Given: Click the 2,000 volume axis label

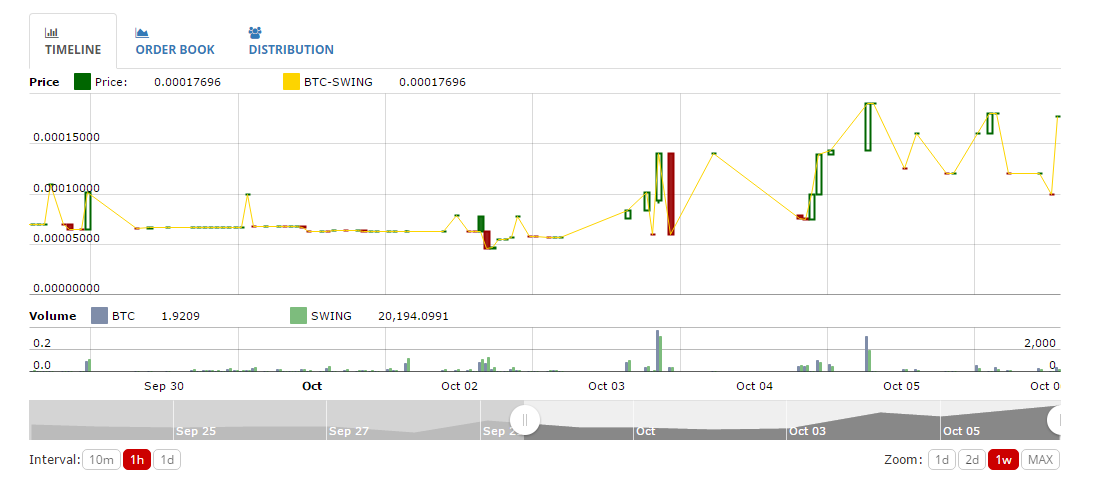Looking at the screenshot, I should (1040, 344).
